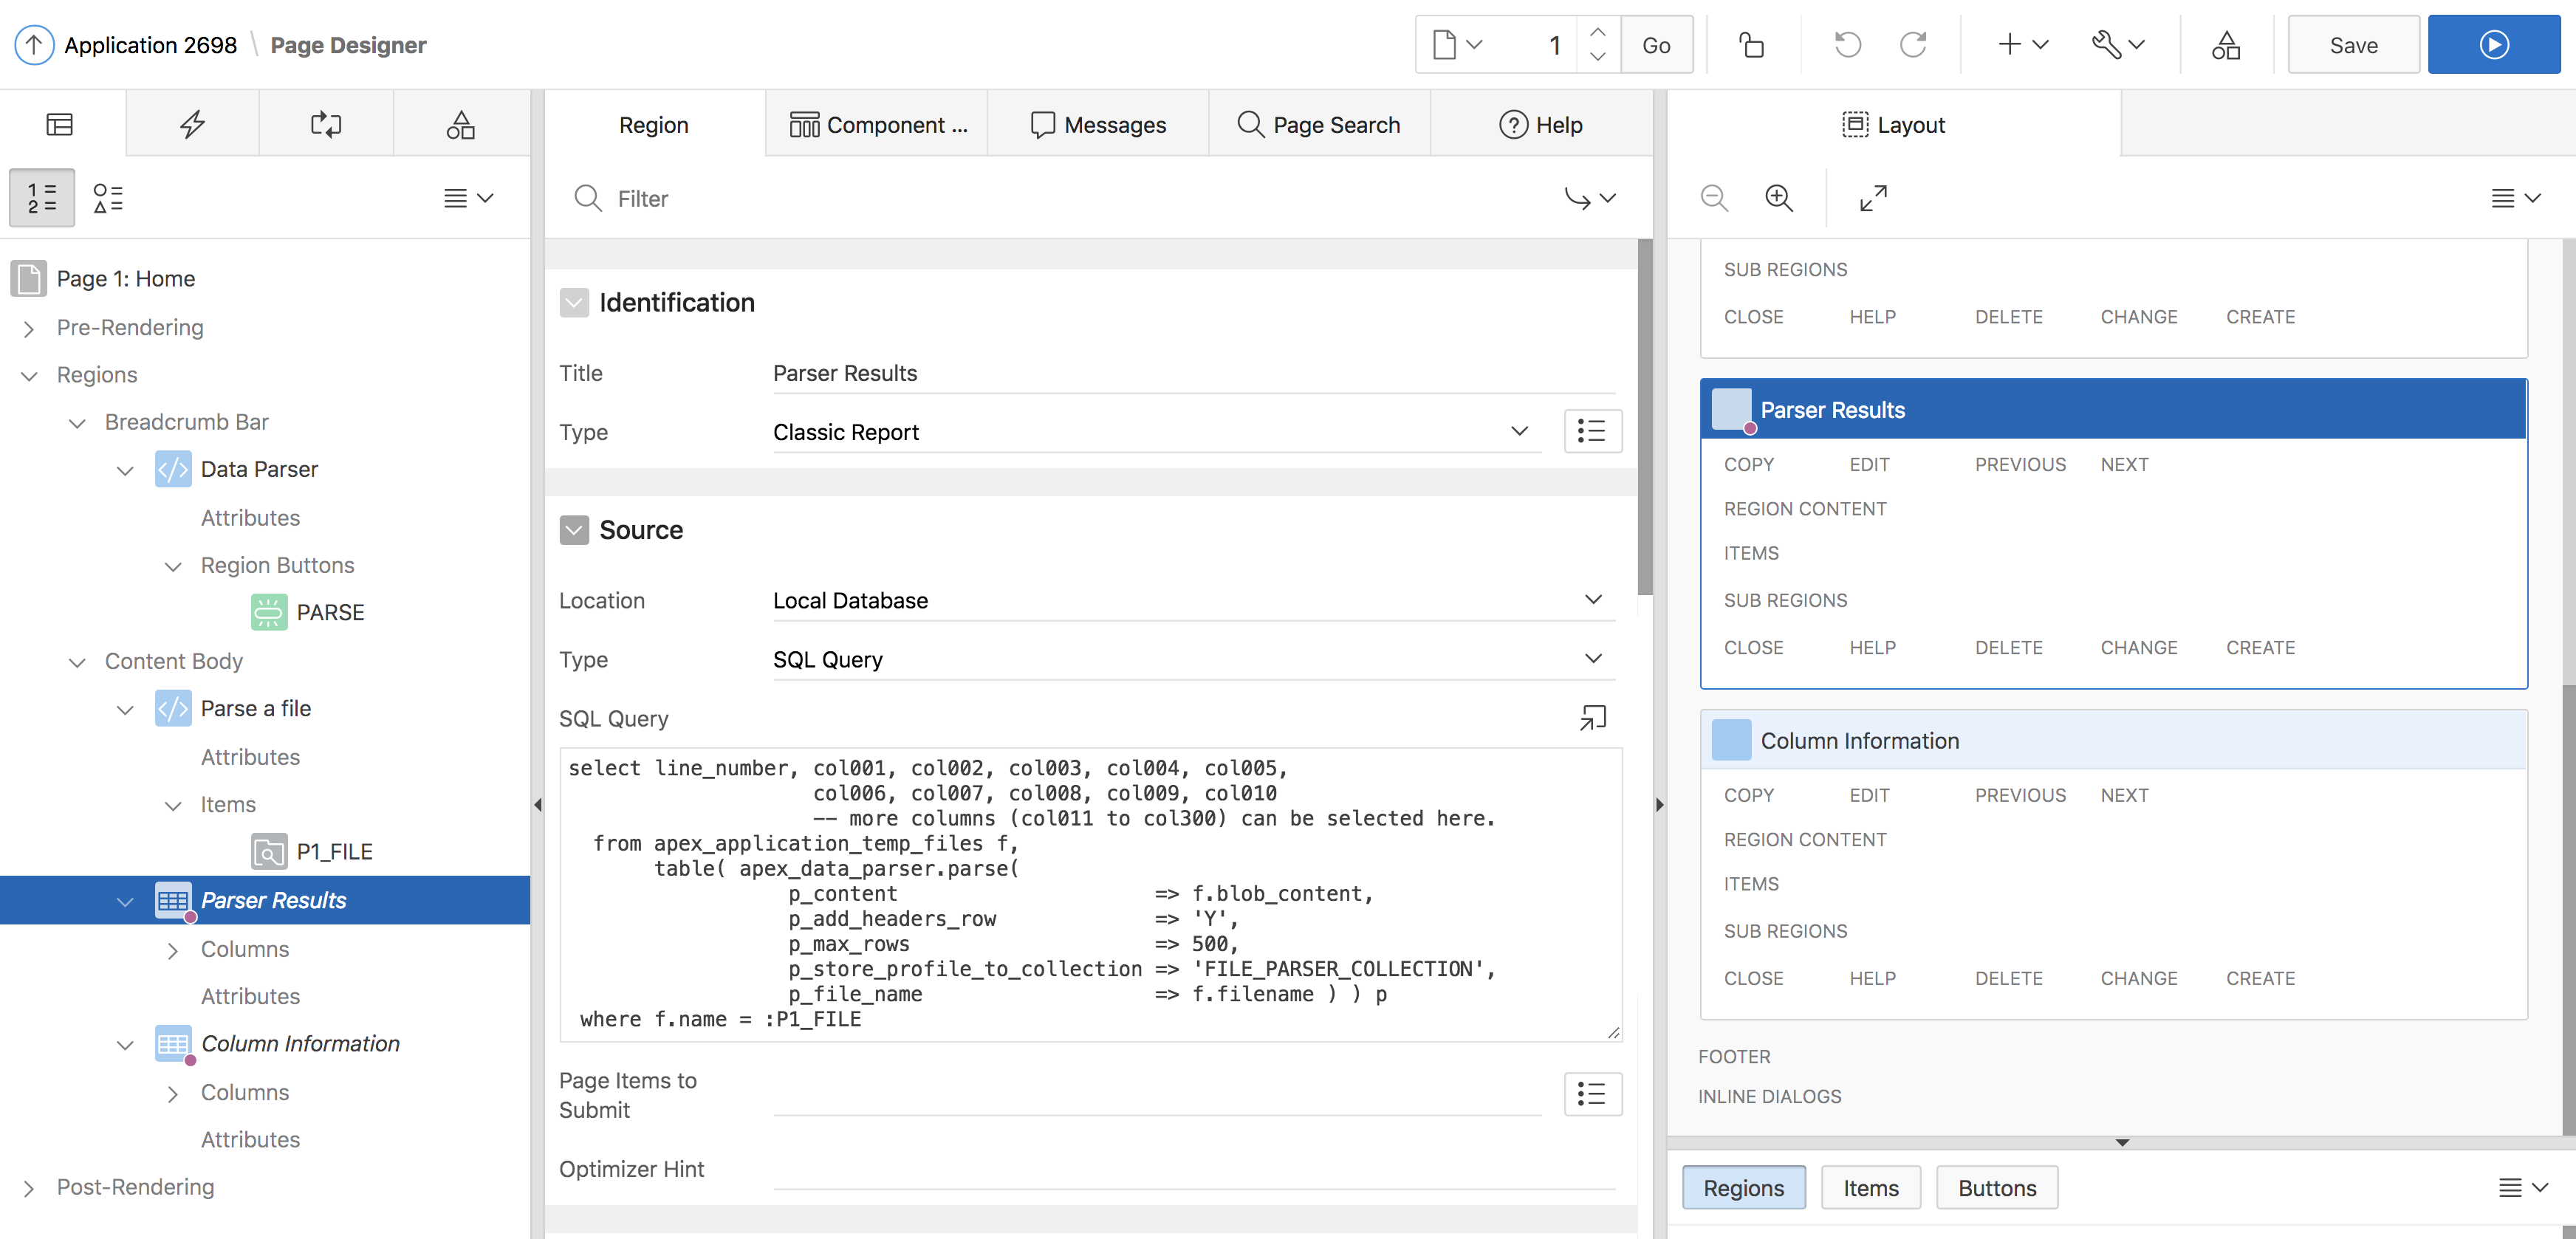The image size is (2576, 1239).
Task: Switch tree to group by component type
Action: 108,198
